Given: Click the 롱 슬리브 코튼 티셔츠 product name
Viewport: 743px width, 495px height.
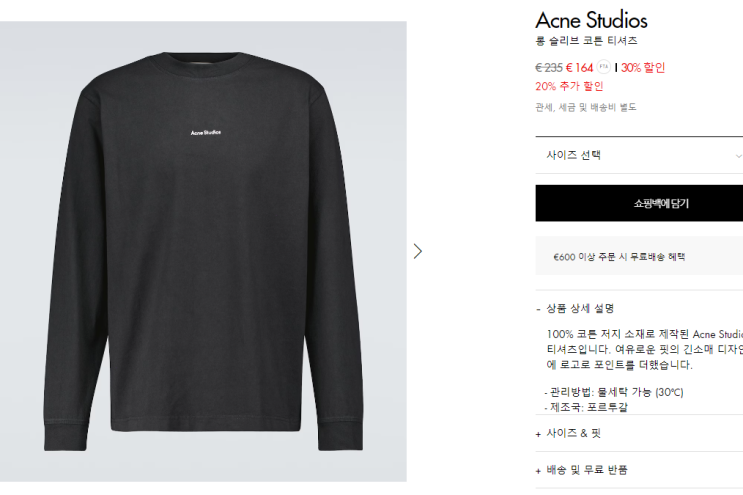Looking at the screenshot, I should coord(586,41).
